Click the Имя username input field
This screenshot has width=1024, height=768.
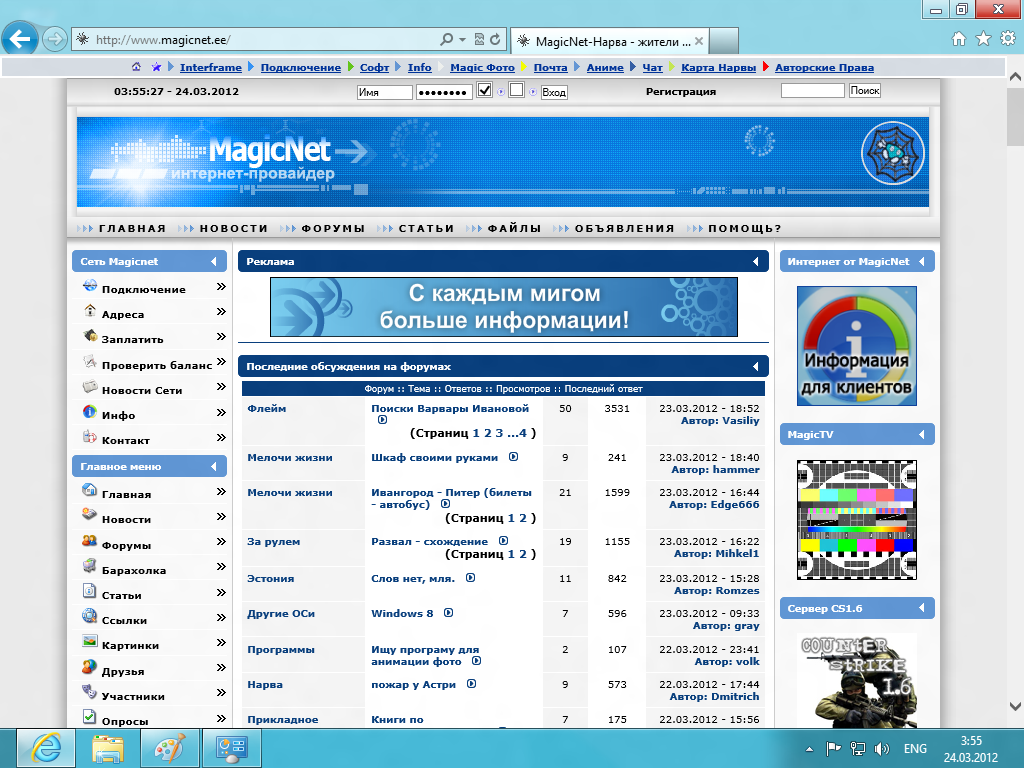pyautogui.click(x=385, y=92)
